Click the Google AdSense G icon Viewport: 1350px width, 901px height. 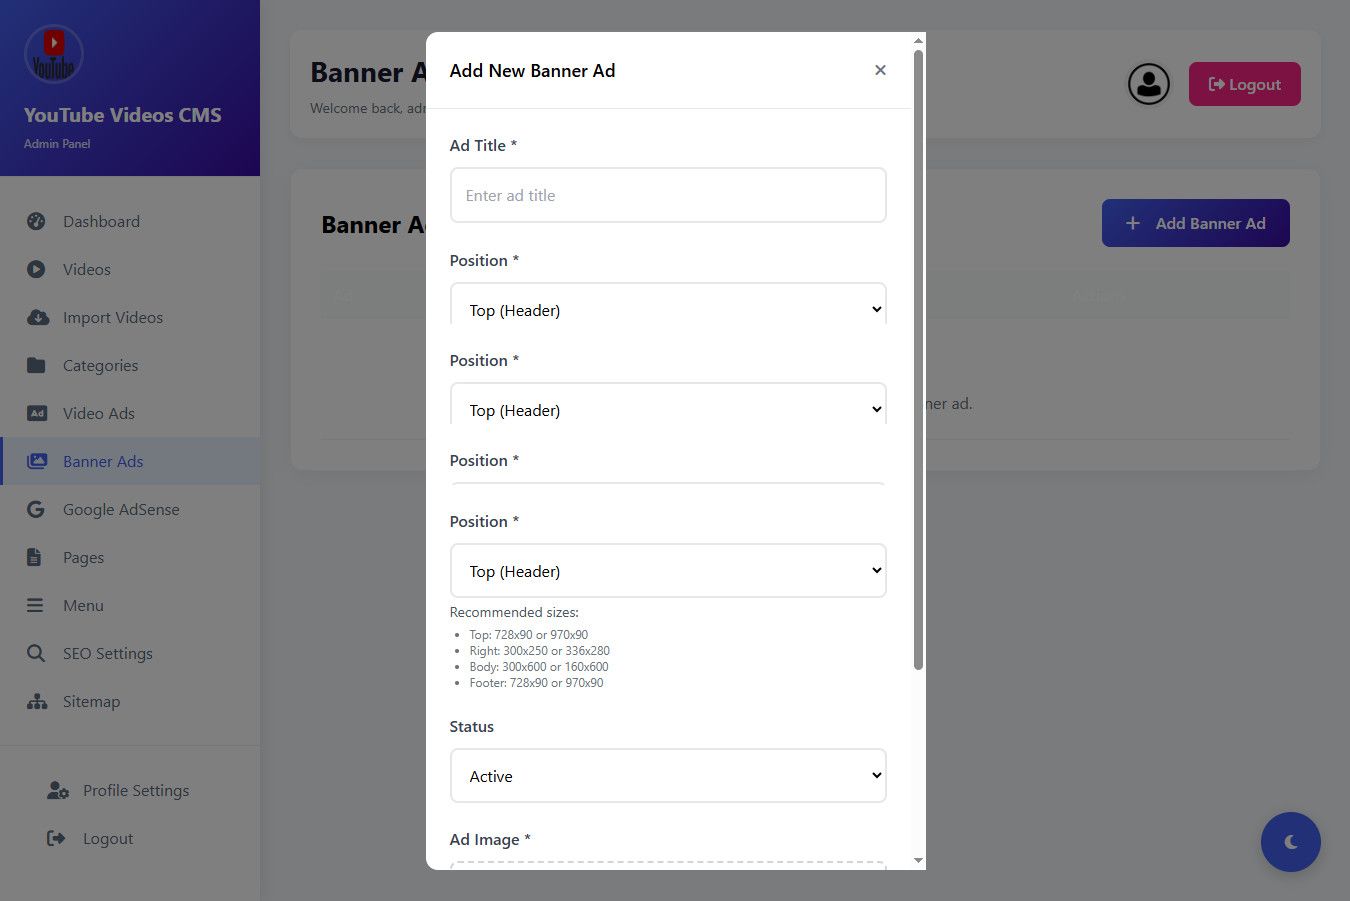36,510
